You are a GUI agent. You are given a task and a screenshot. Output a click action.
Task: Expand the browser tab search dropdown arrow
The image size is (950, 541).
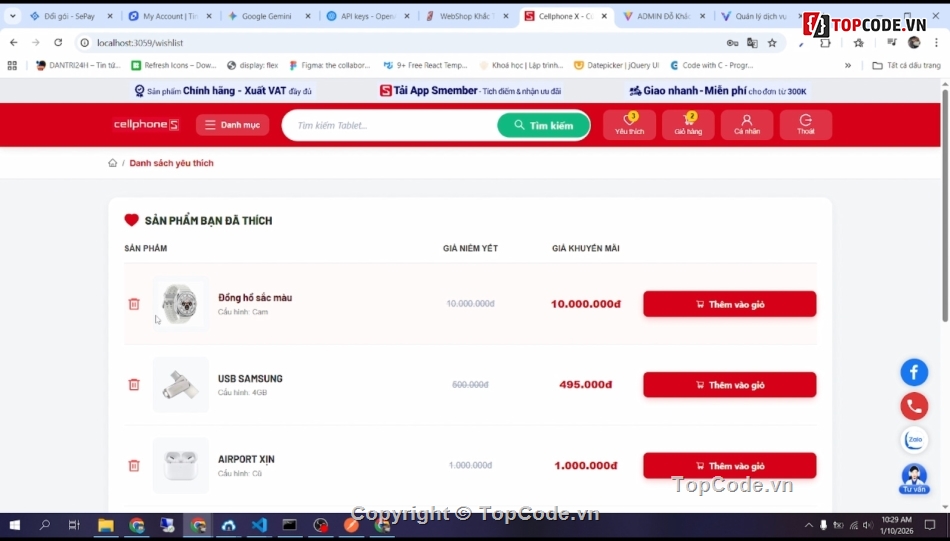pyautogui.click(x=13, y=16)
